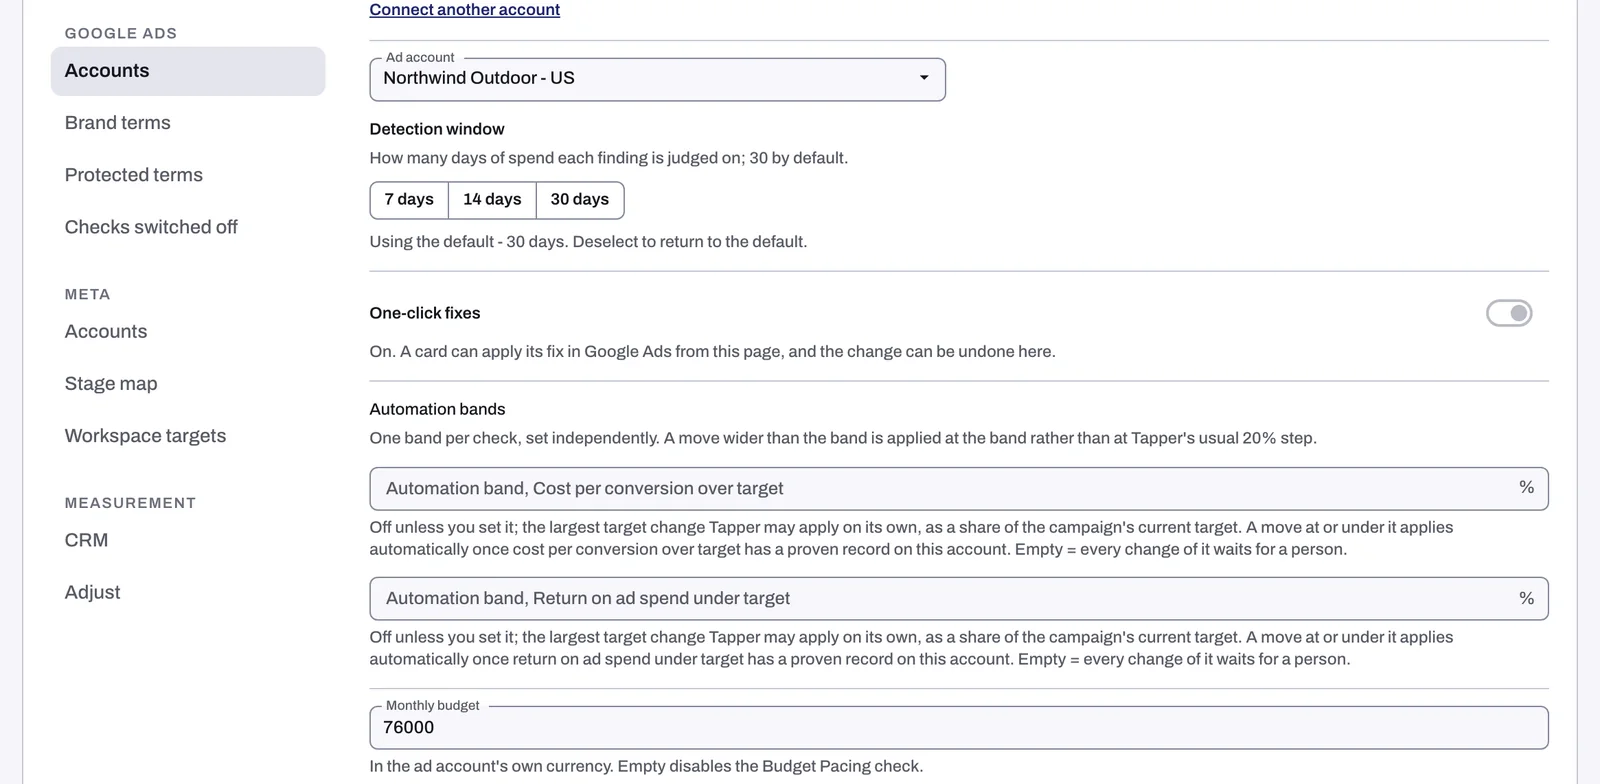Toggle the One-click fixes switch
Screen dimensions: 1600x784
click(x=1509, y=313)
